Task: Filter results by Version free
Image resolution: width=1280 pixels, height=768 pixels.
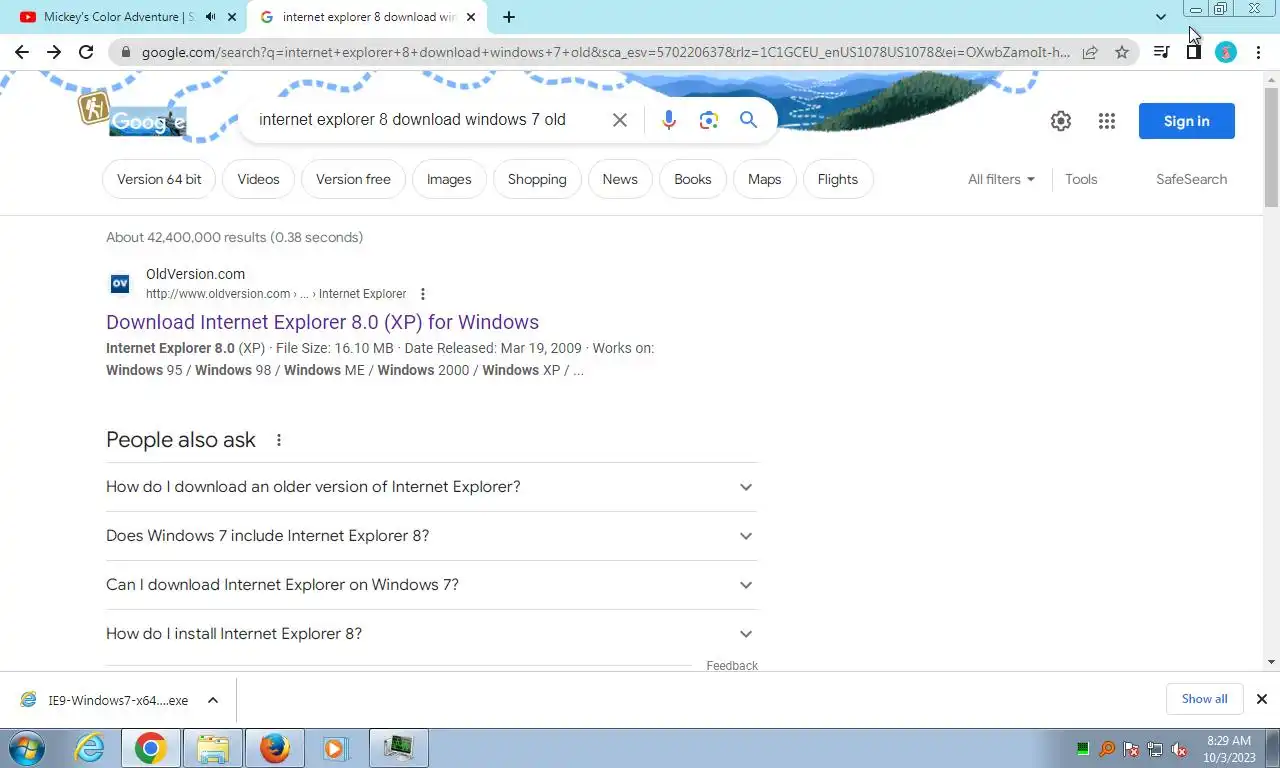Action: pos(353,179)
